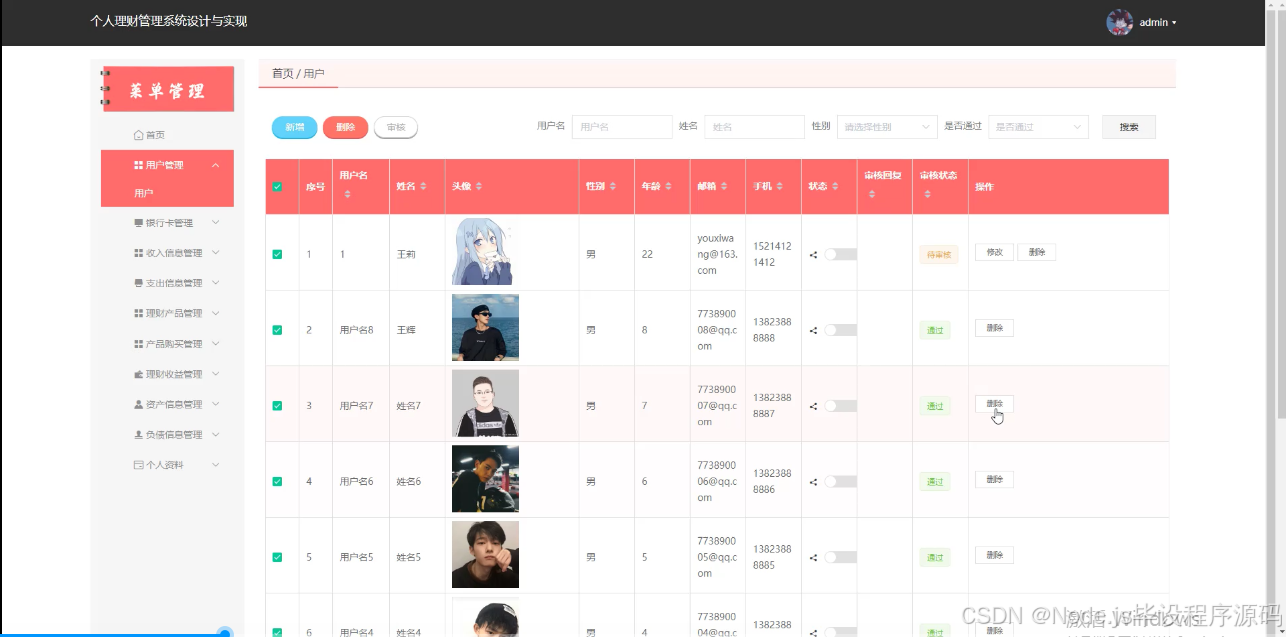The image size is (1286, 637).
Task: Click the 收入信息管理 sidebar icon
Action: pyautogui.click(x=138, y=253)
